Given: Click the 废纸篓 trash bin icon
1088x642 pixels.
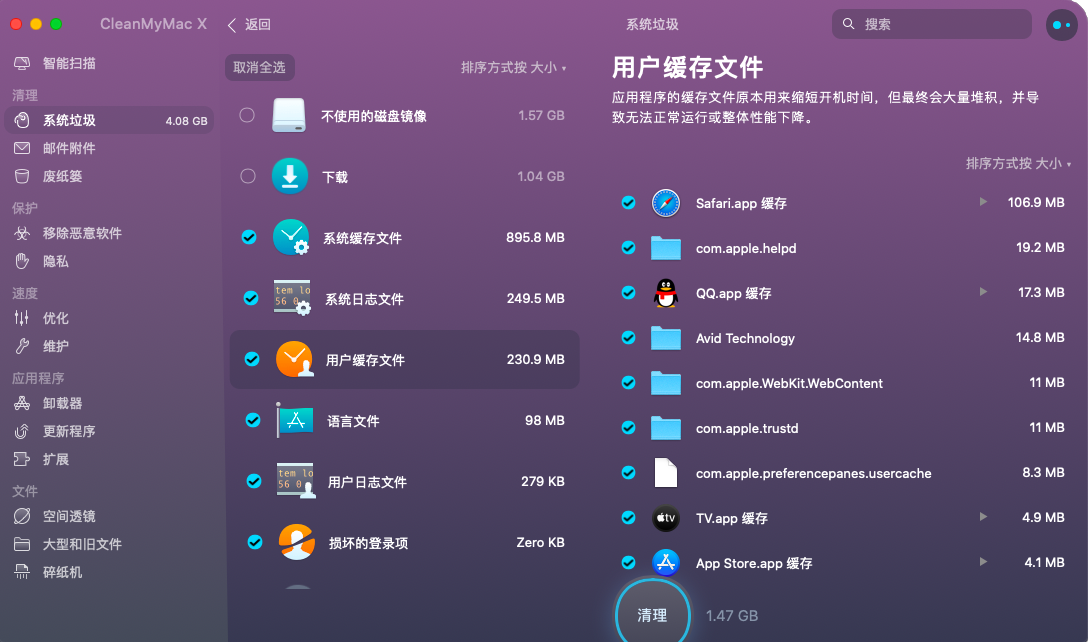Looking at the screenshot, I should click(22, 176).
